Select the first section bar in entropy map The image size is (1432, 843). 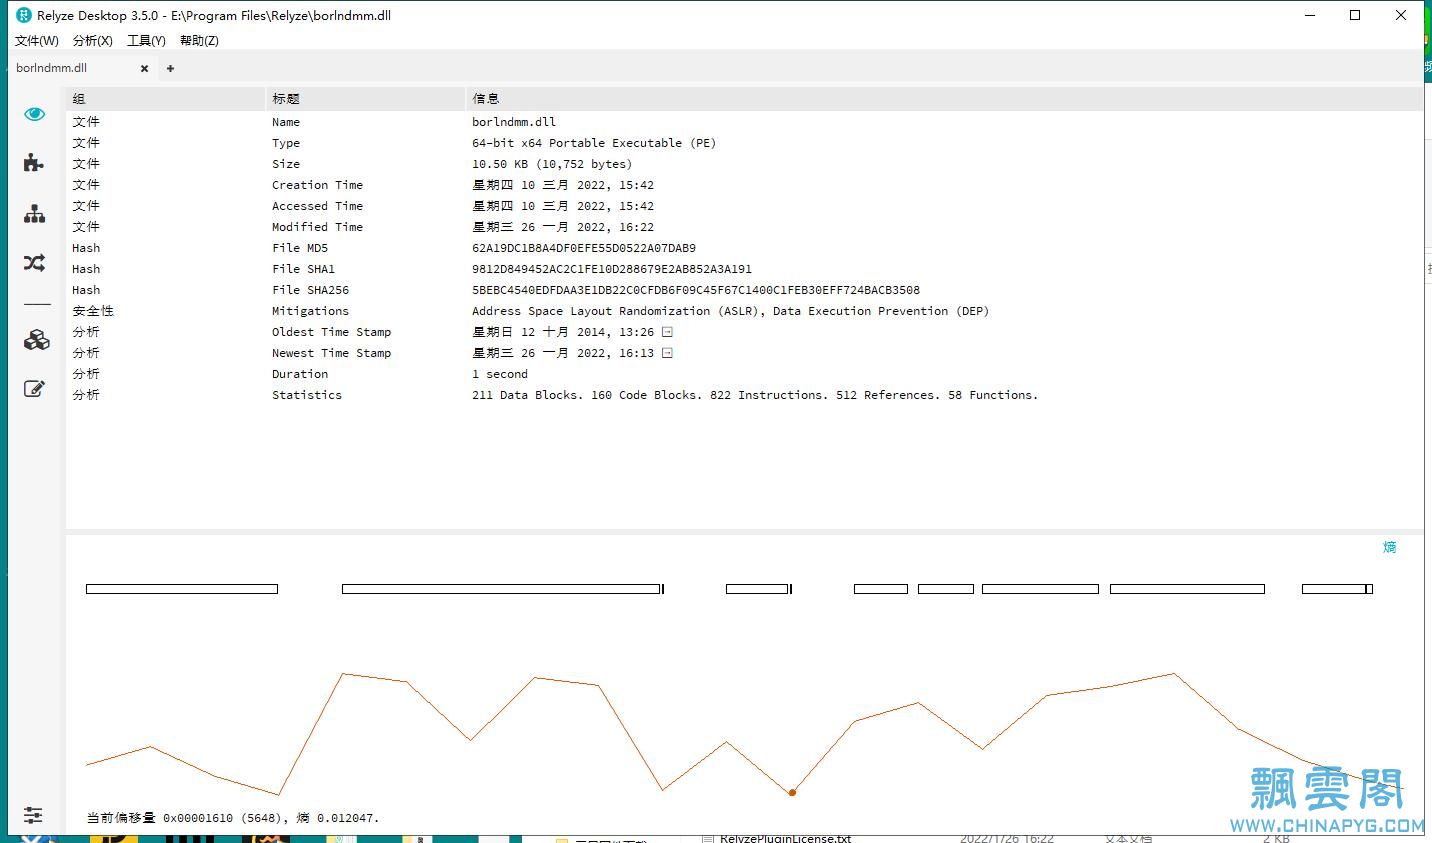tap(182, 589)
